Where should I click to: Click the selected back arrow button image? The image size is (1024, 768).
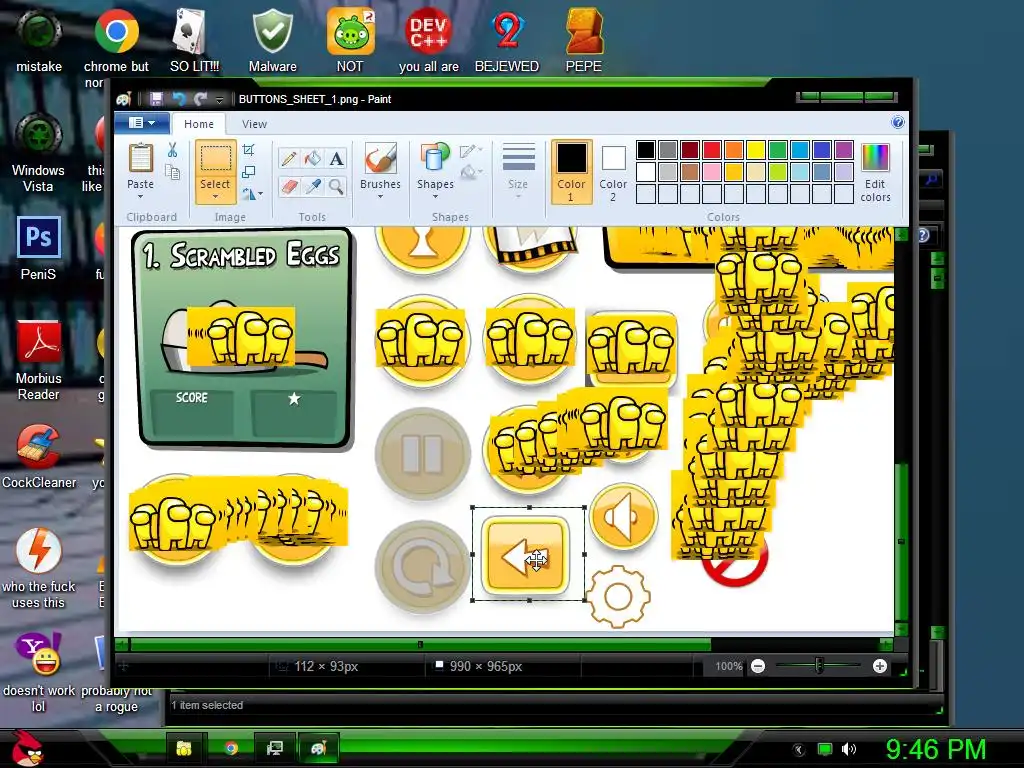point(526,556)
